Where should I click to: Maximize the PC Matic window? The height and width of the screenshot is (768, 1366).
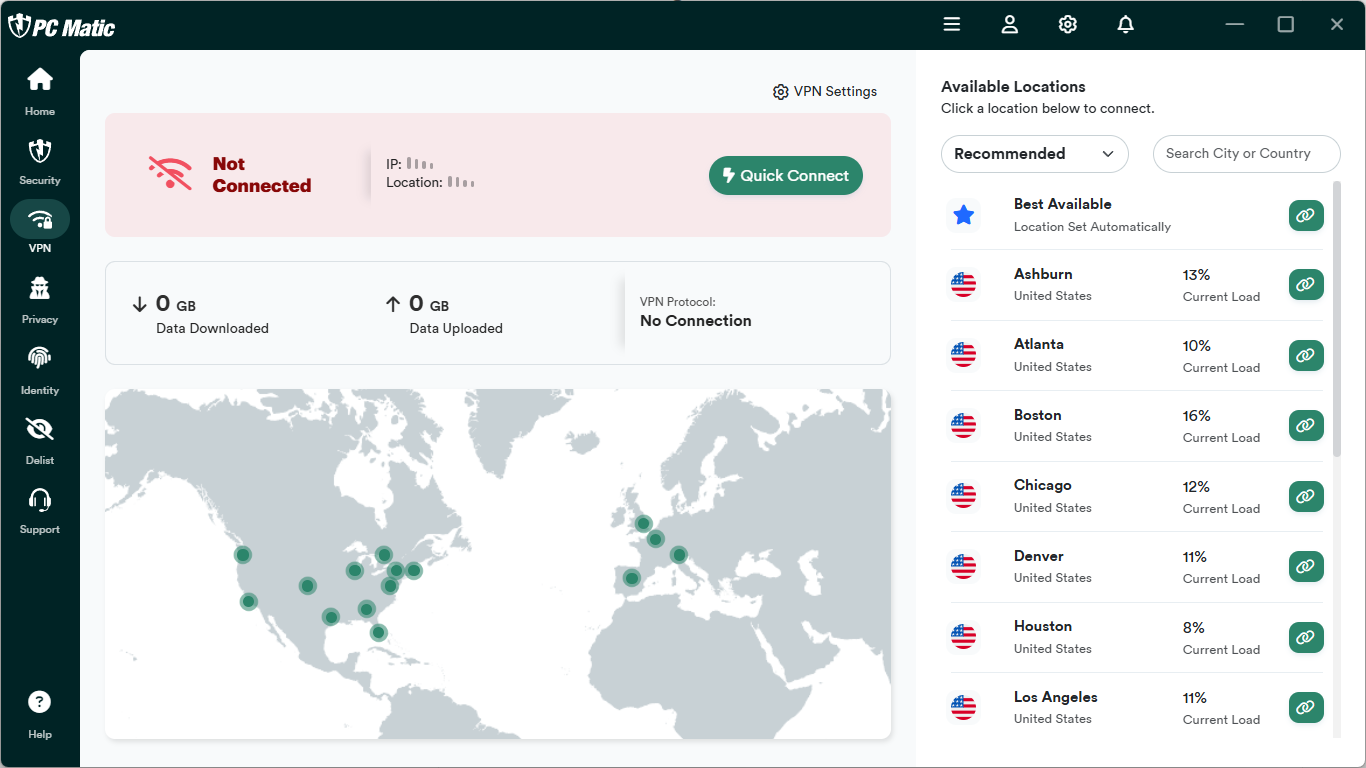[x=1286, y=24]
